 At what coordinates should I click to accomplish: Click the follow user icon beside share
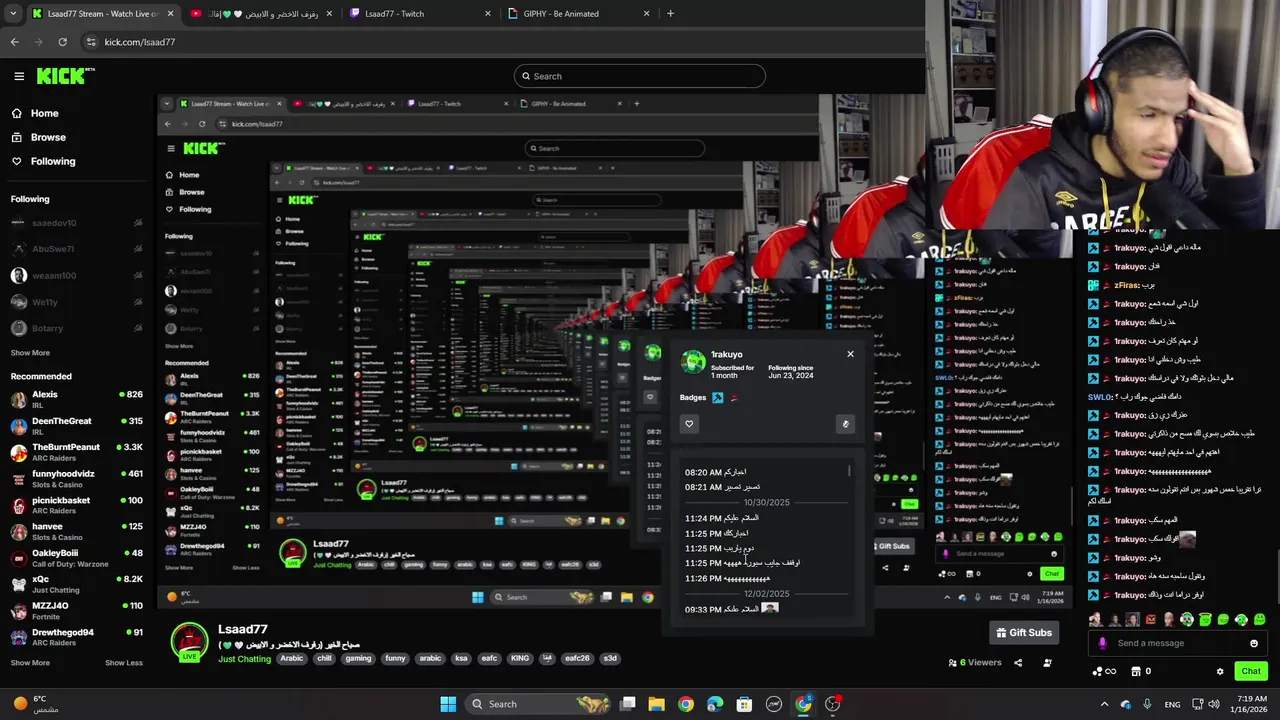(1047, 662)
